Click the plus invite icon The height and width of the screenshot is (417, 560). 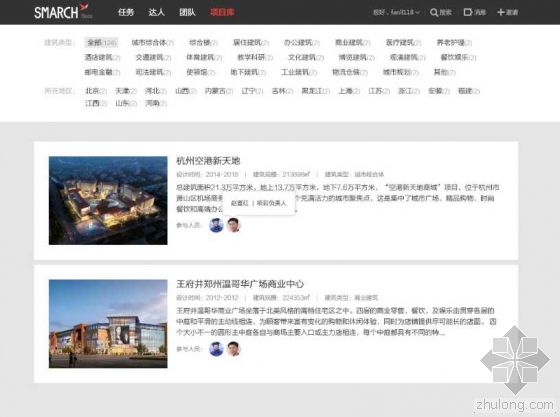(500, 12)
